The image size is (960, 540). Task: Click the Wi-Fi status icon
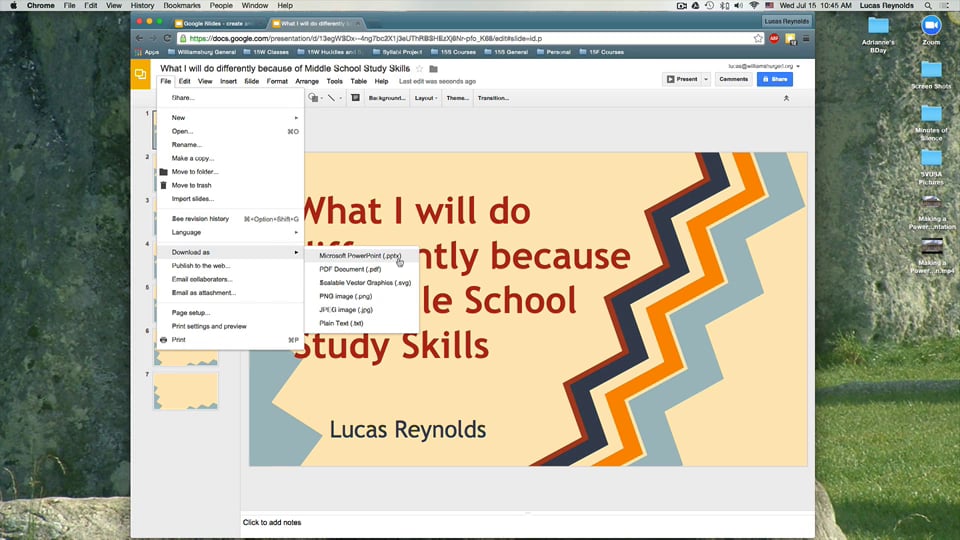[754, 6]
